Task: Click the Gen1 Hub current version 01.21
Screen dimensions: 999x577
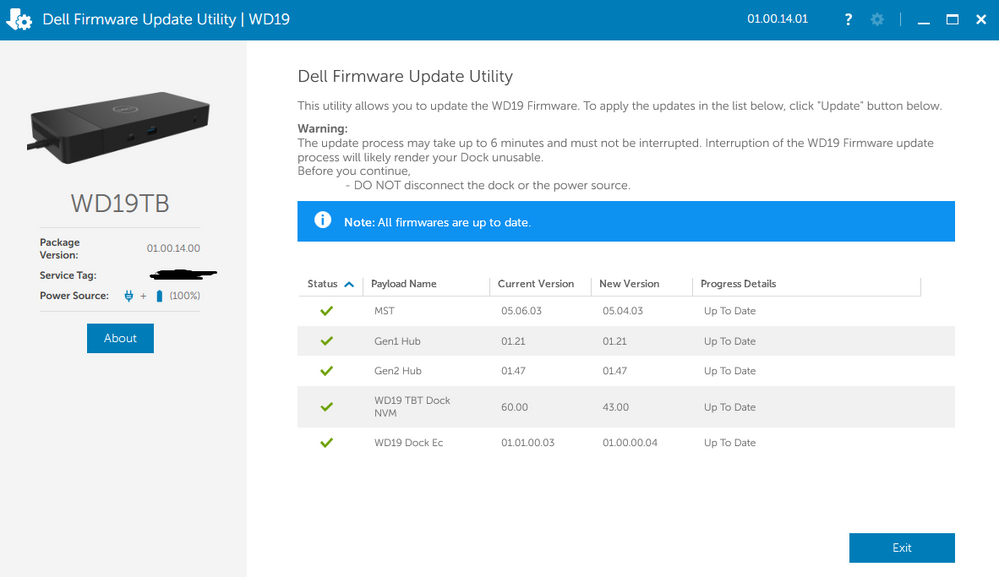Action: (x=513, y=341)
